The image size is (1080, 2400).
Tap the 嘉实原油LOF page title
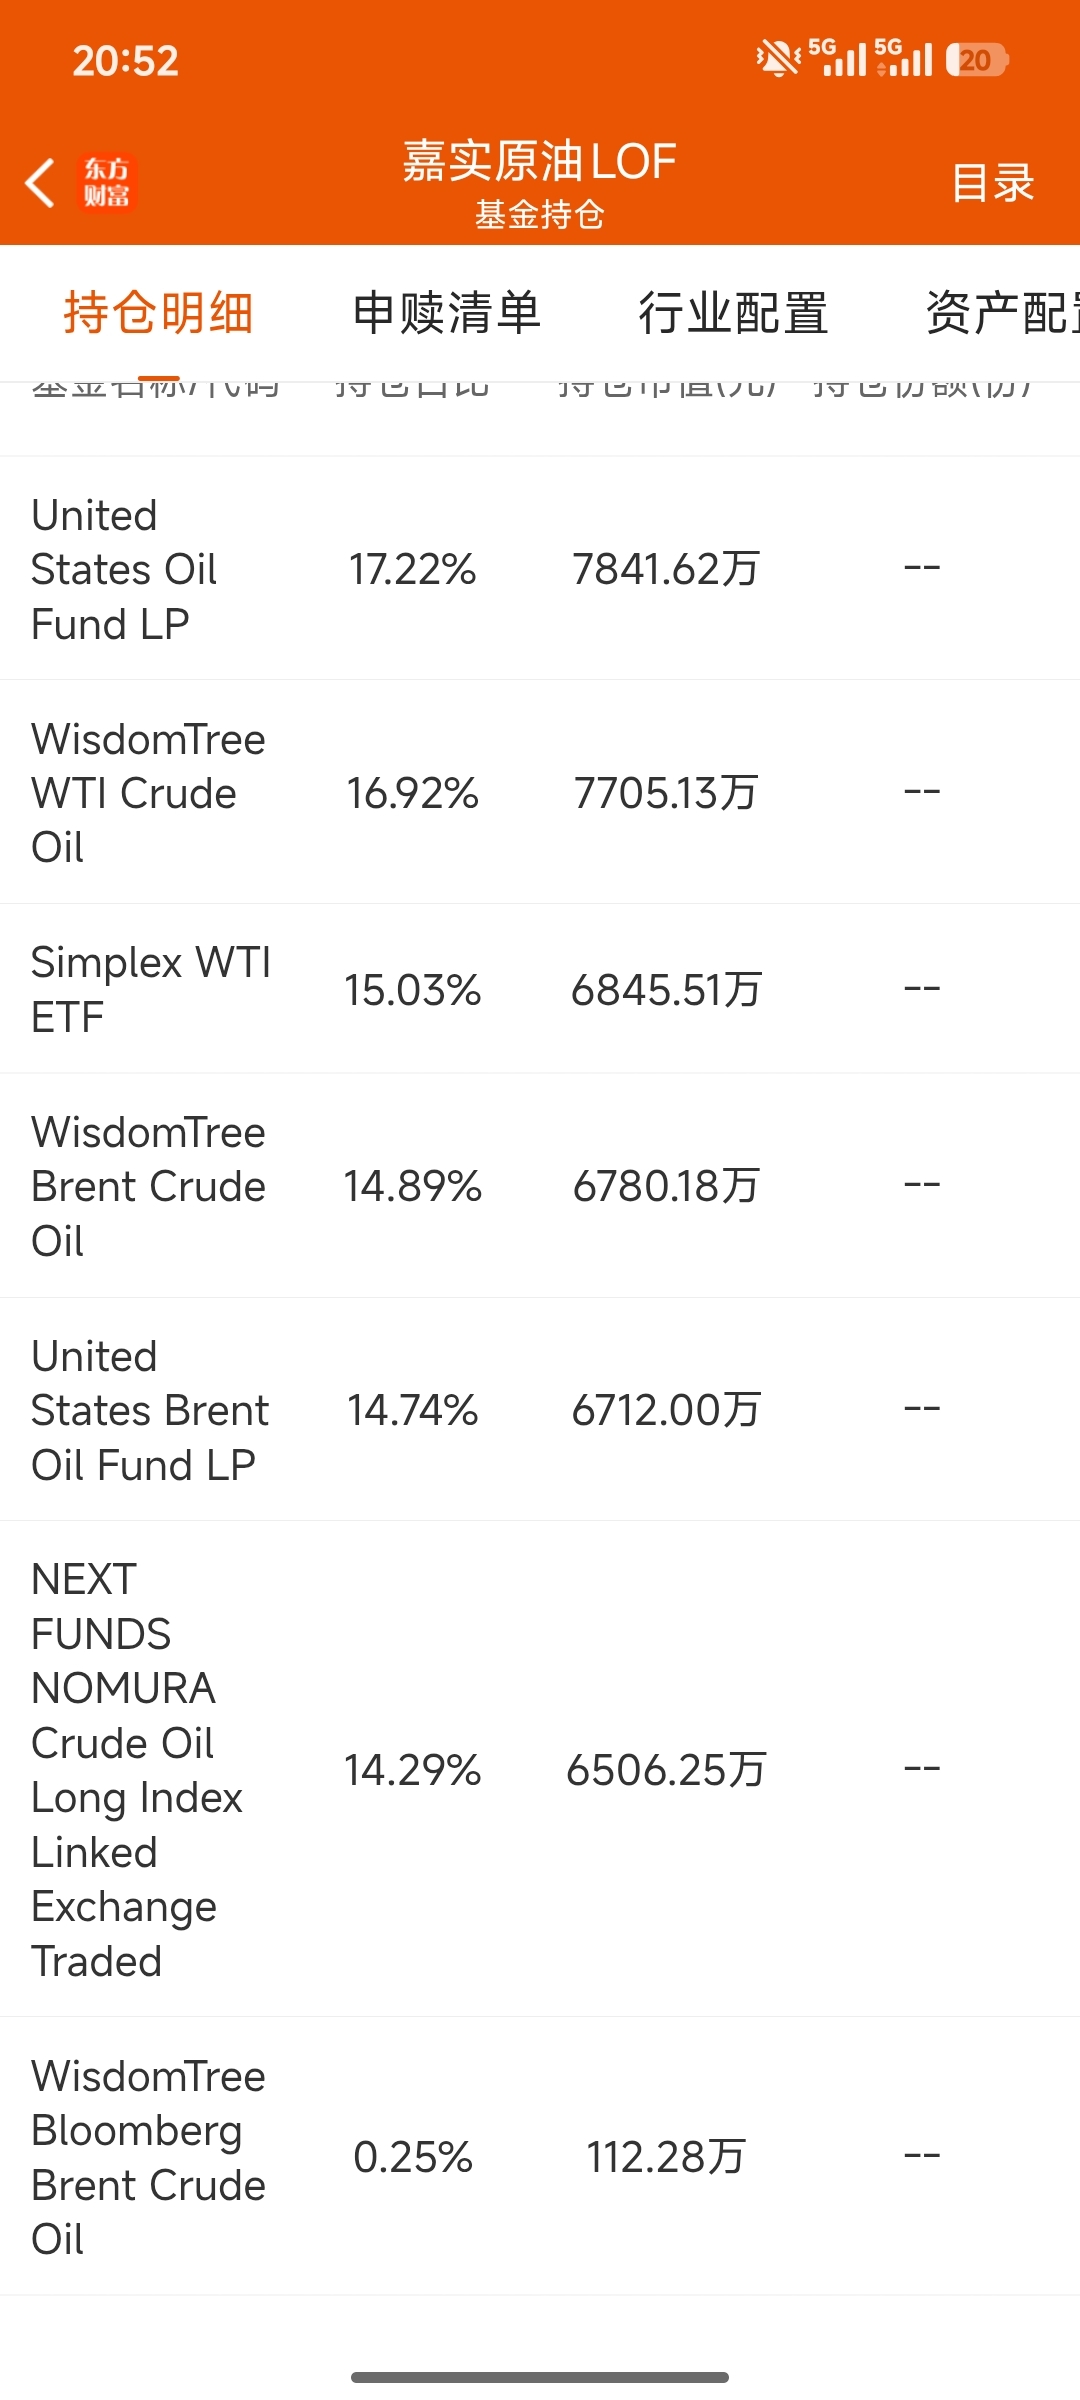pos(540,162)
